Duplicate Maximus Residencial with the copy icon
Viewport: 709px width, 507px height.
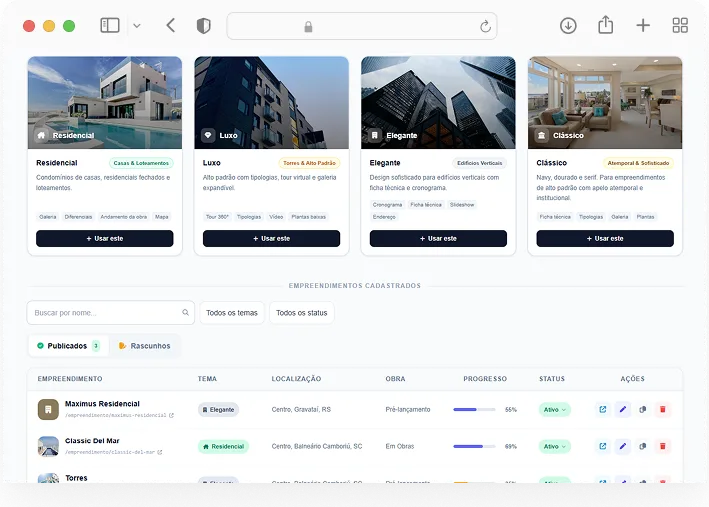(643, 409)
